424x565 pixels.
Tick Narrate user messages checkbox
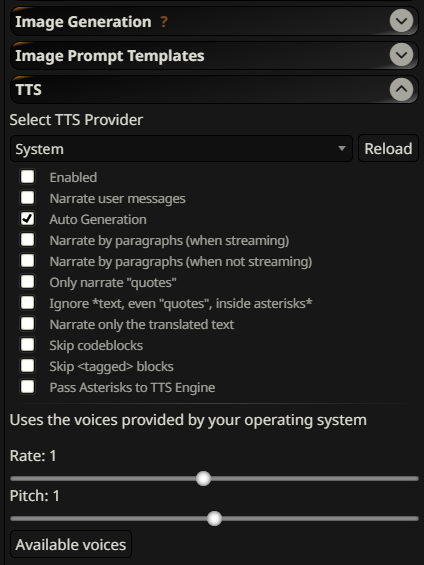tap(28, 198)
